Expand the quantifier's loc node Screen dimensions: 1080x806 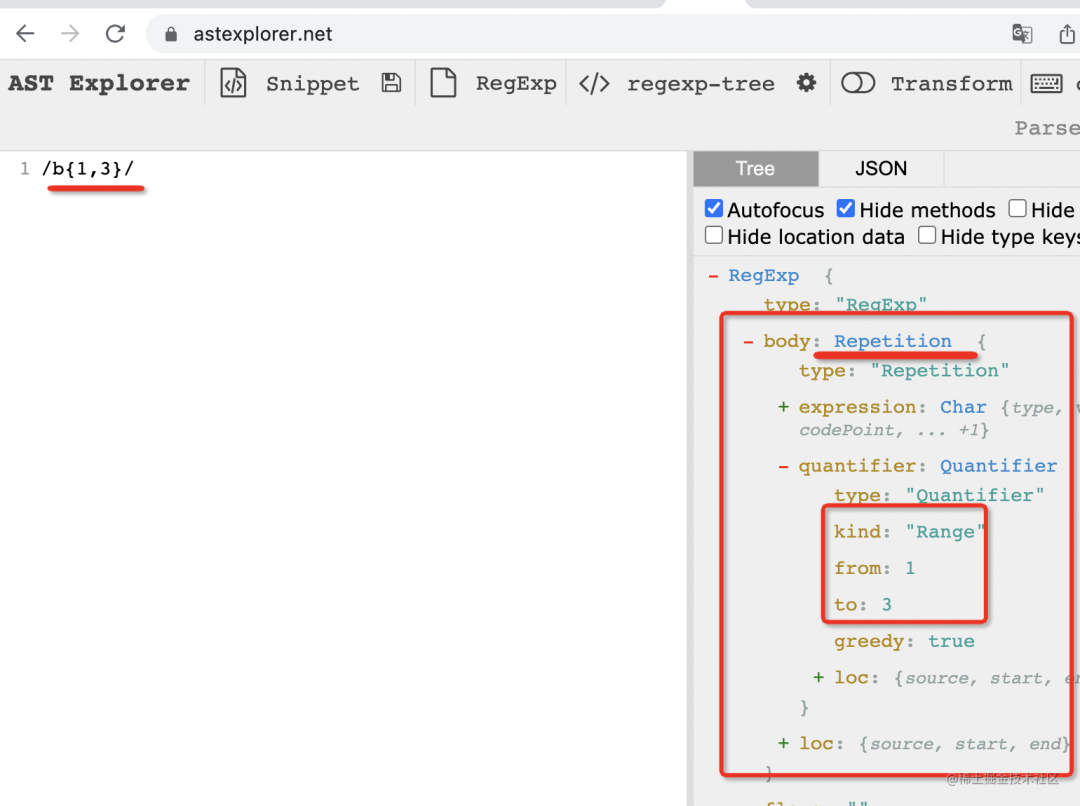[818, 678]
